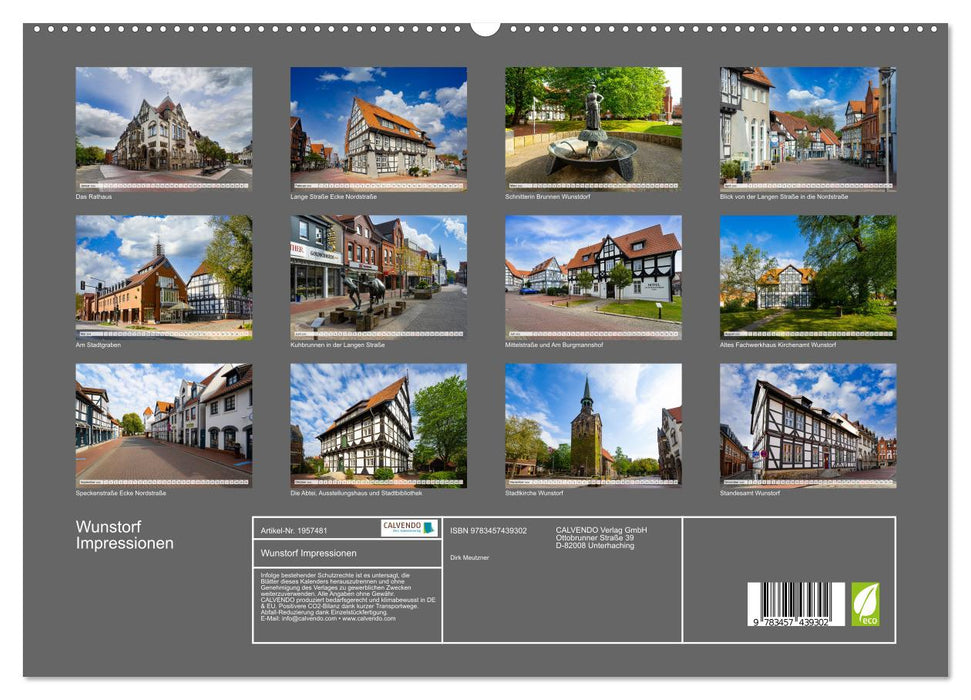971x700 pixels.
Task: Open the ISBN 9783457439302 details
Action: 489,532
